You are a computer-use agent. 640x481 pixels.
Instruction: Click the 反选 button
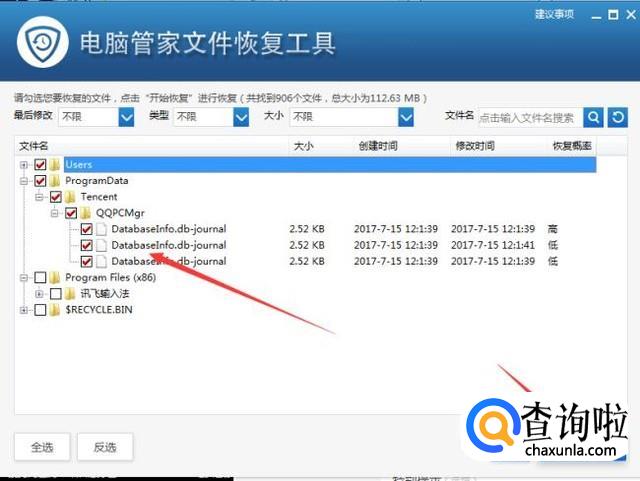pos(105,447)
